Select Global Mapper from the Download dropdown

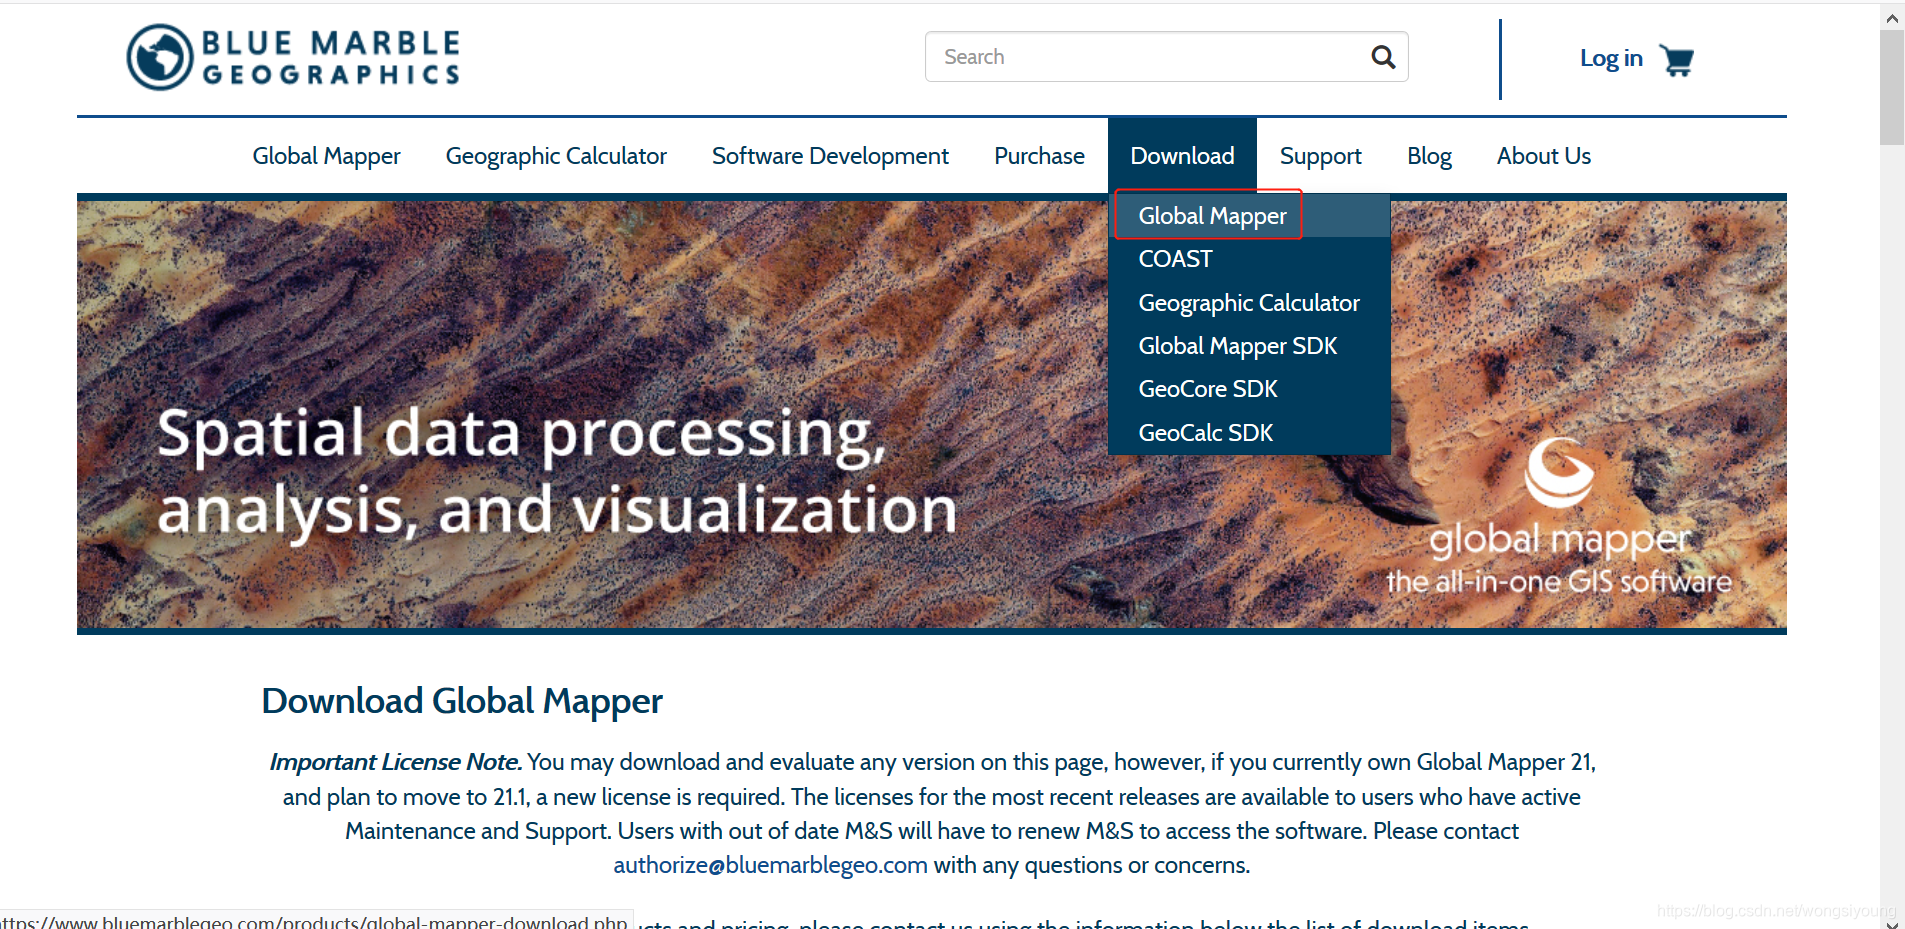[x=1212, y=215]
